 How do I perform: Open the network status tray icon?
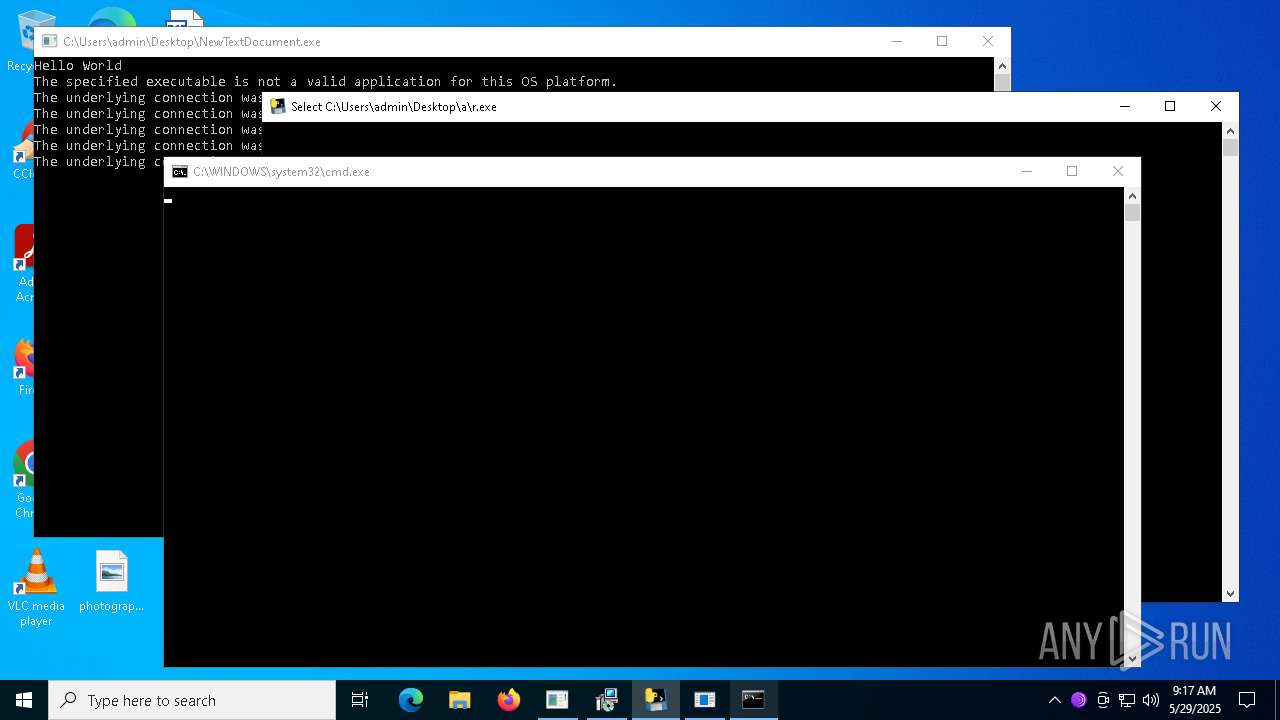pyautogui.click(x=1127, y=700)
